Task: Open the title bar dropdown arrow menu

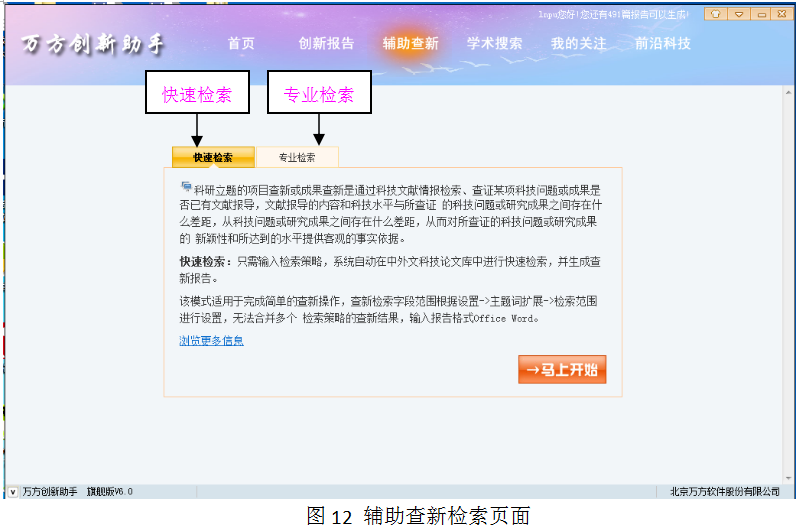Action: point(738,14)
